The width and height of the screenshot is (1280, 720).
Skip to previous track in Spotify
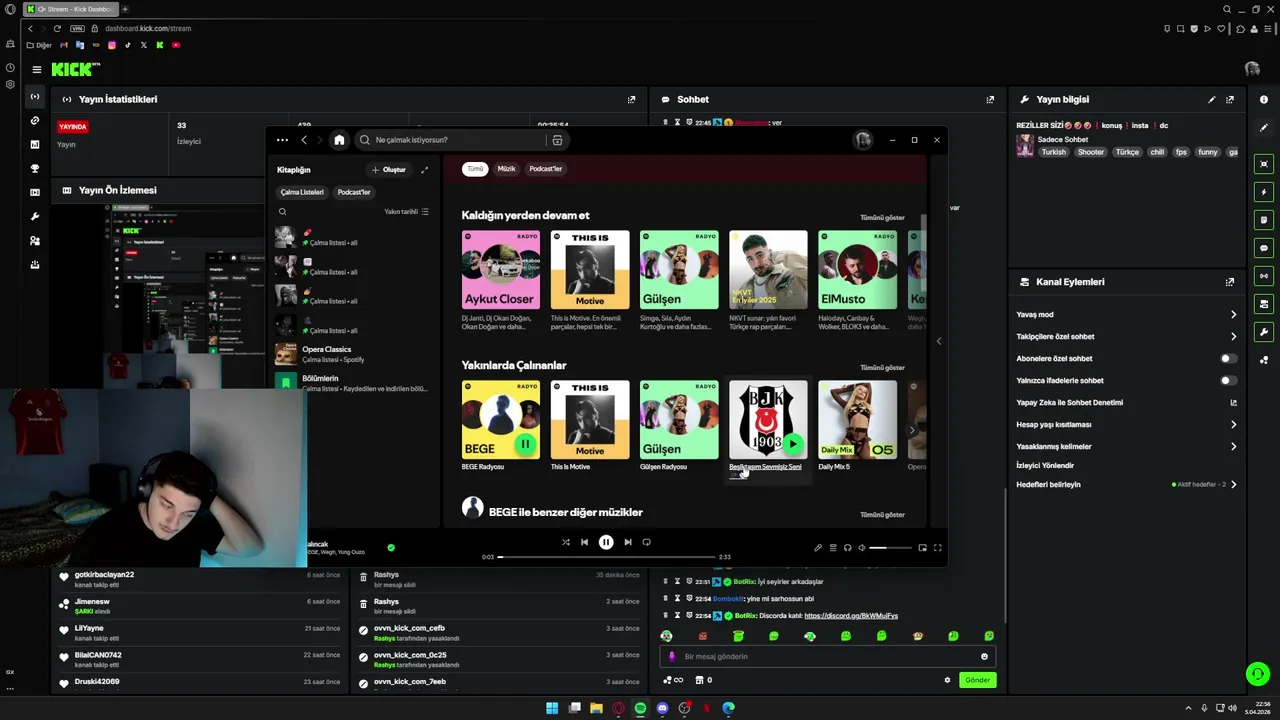[584, 542]
